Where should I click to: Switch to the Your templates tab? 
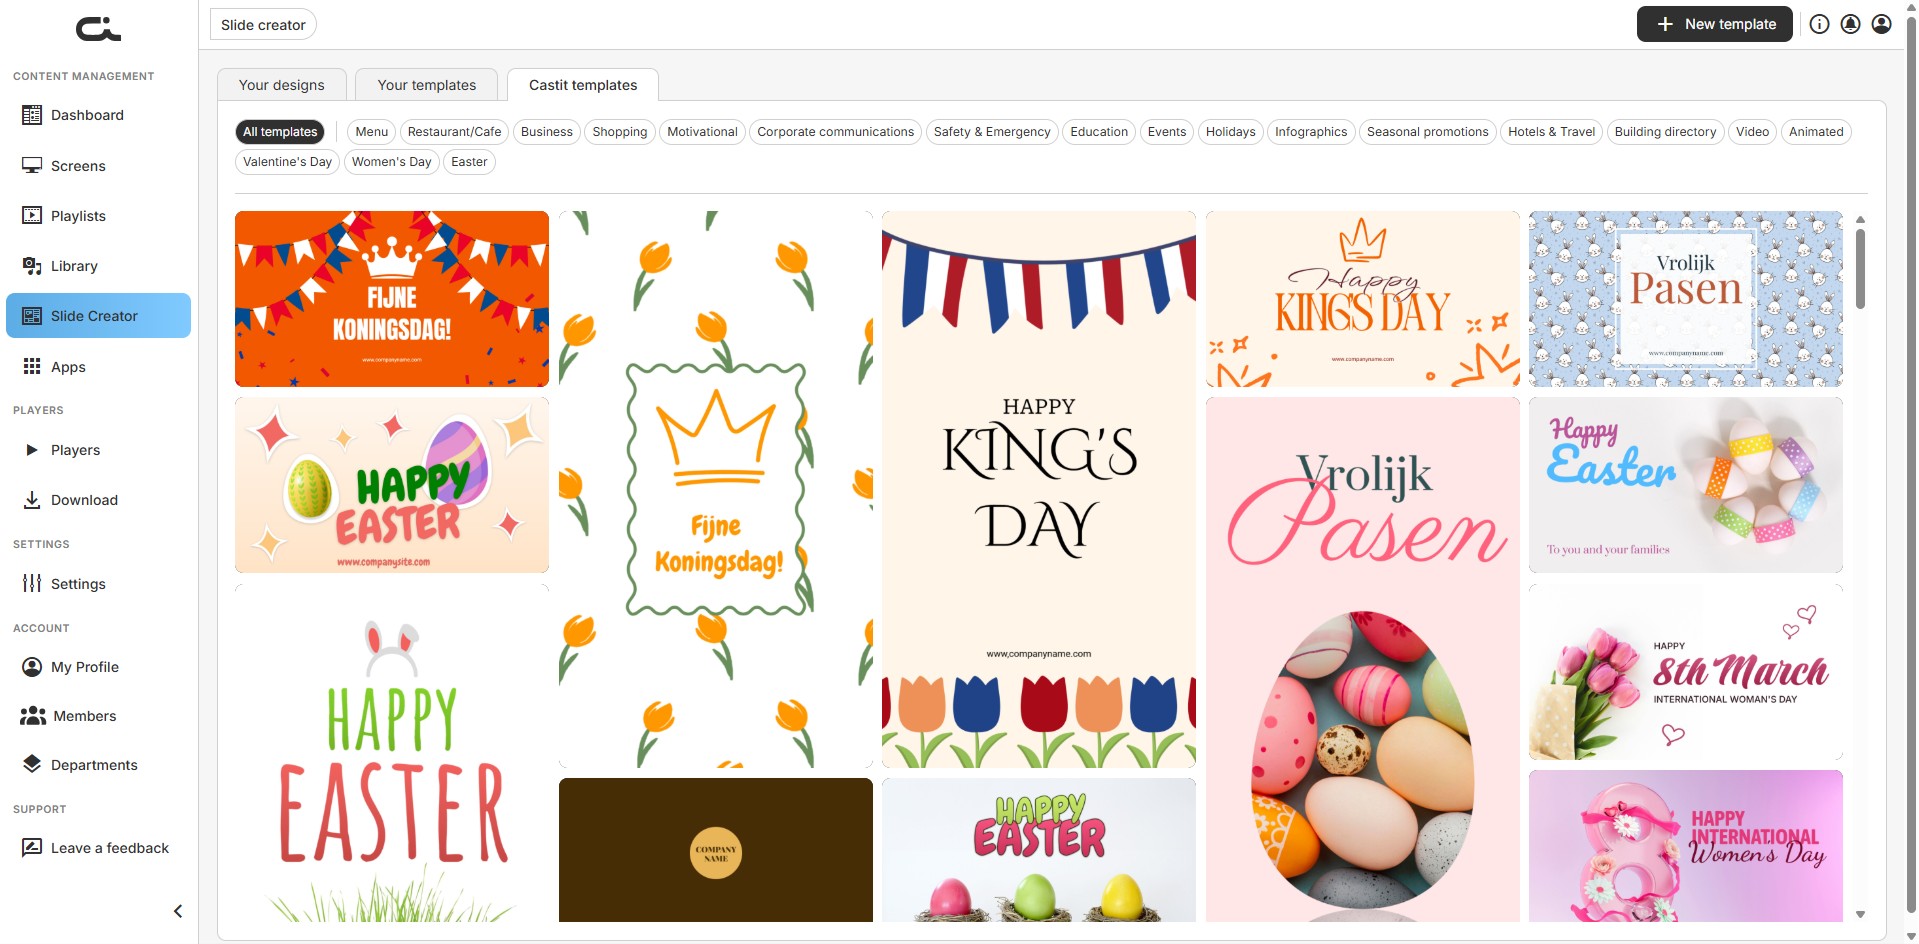[427, 85]
